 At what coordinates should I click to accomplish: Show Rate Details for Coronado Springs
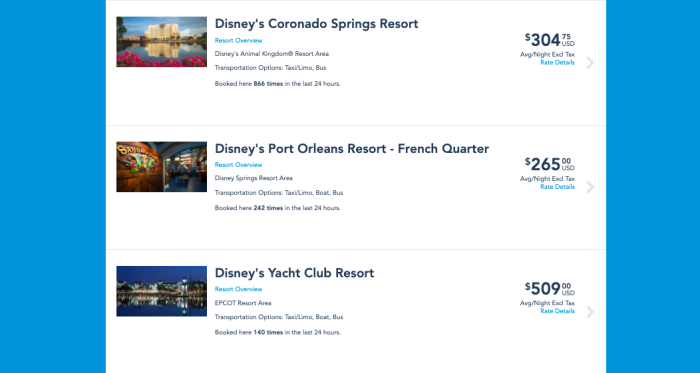pos(558,62)
